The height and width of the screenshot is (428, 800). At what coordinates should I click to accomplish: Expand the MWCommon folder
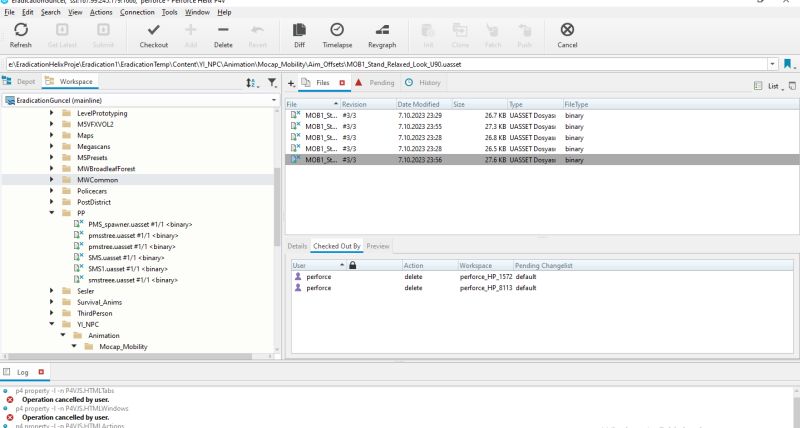point(52,180)
